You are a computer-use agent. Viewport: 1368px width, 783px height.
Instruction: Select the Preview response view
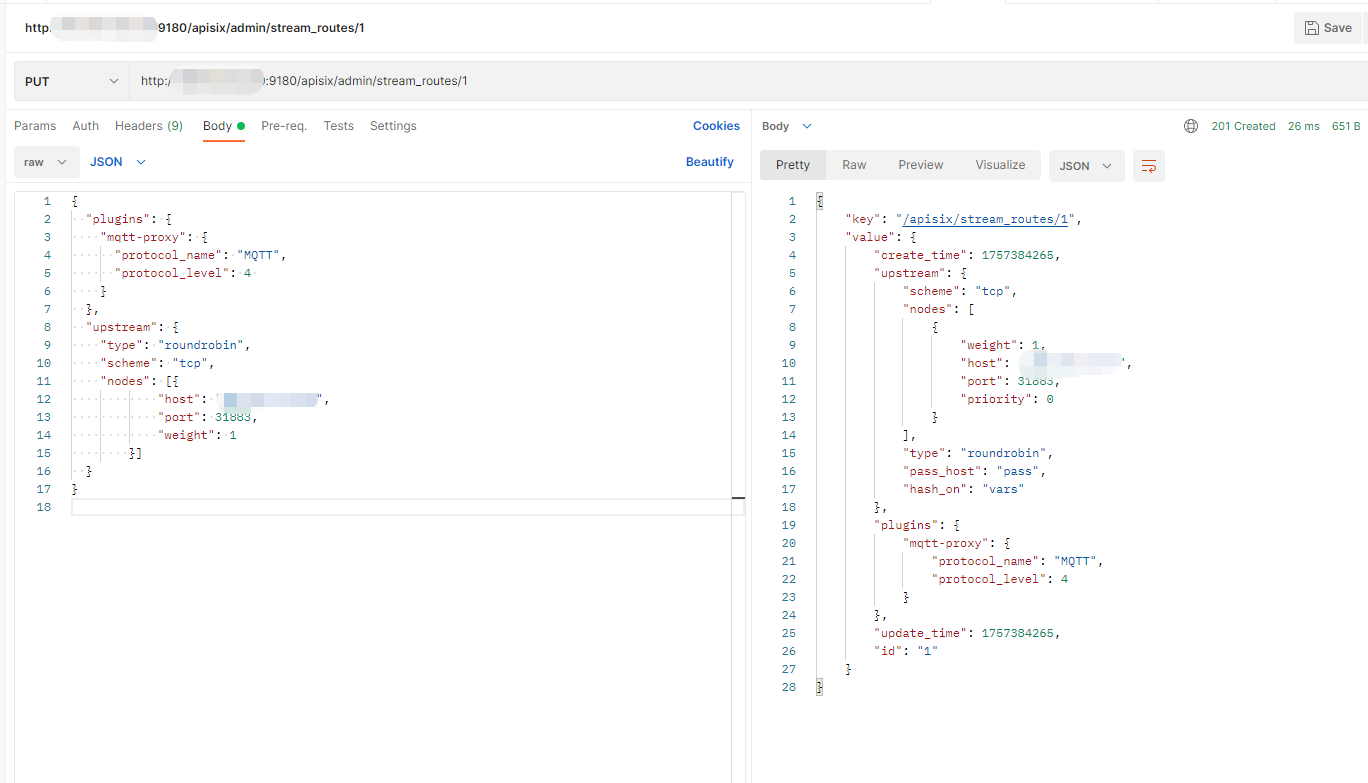coord(921,165)
